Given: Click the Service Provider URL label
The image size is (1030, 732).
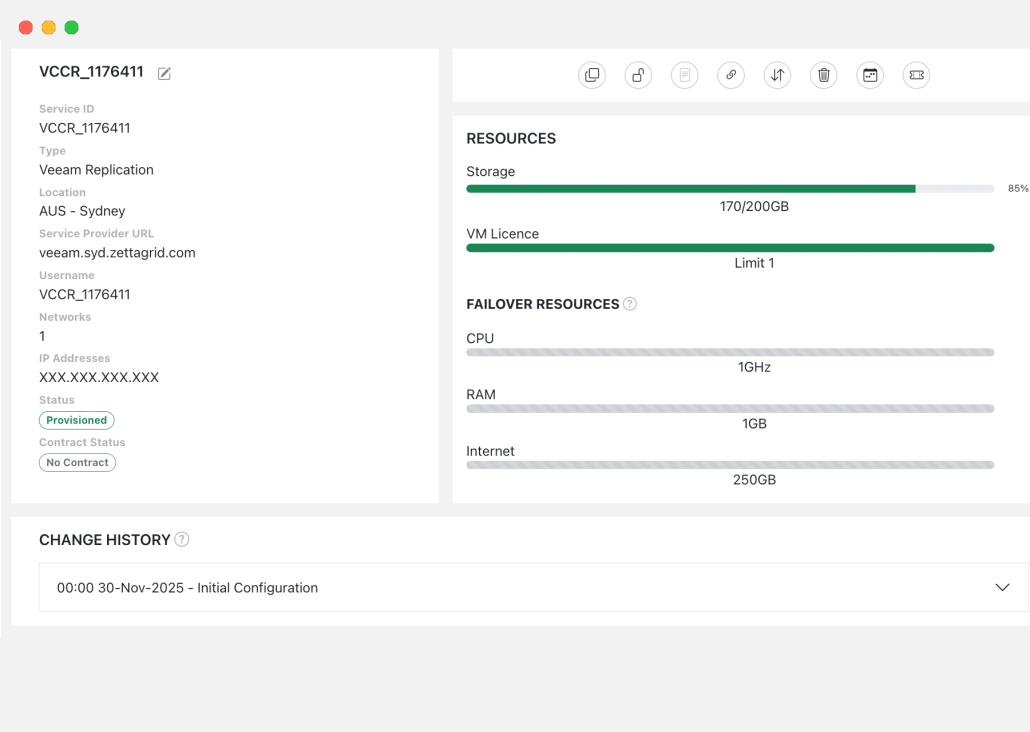Looking at the screenshot, I should [97, 234].
